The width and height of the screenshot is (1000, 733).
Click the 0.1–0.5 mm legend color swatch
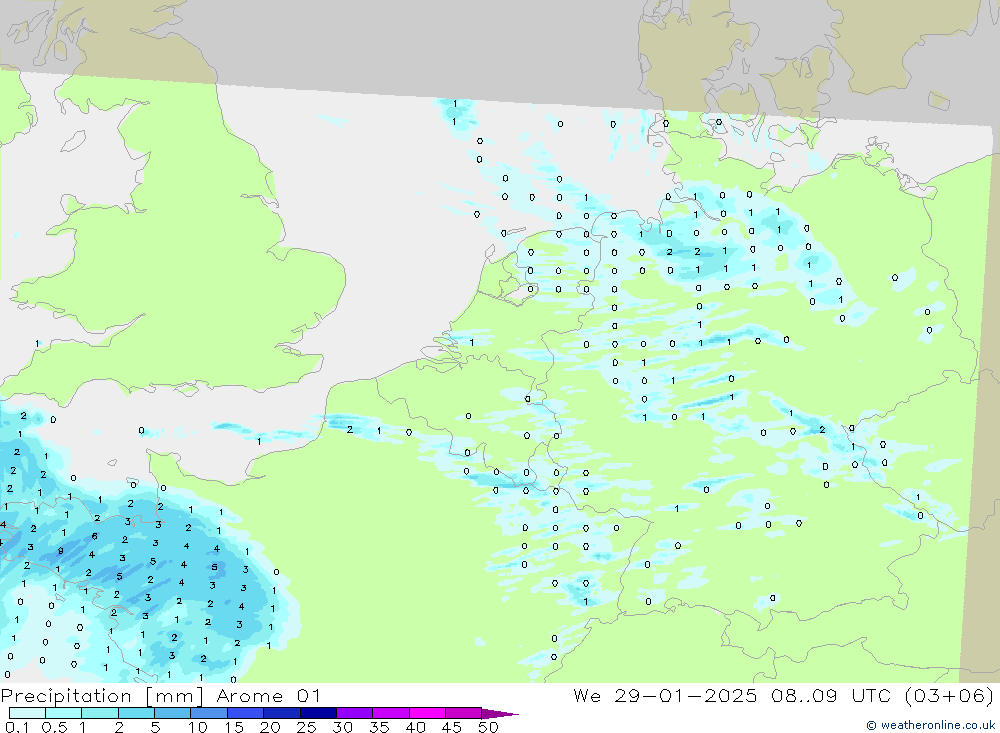tap(27, 713)
